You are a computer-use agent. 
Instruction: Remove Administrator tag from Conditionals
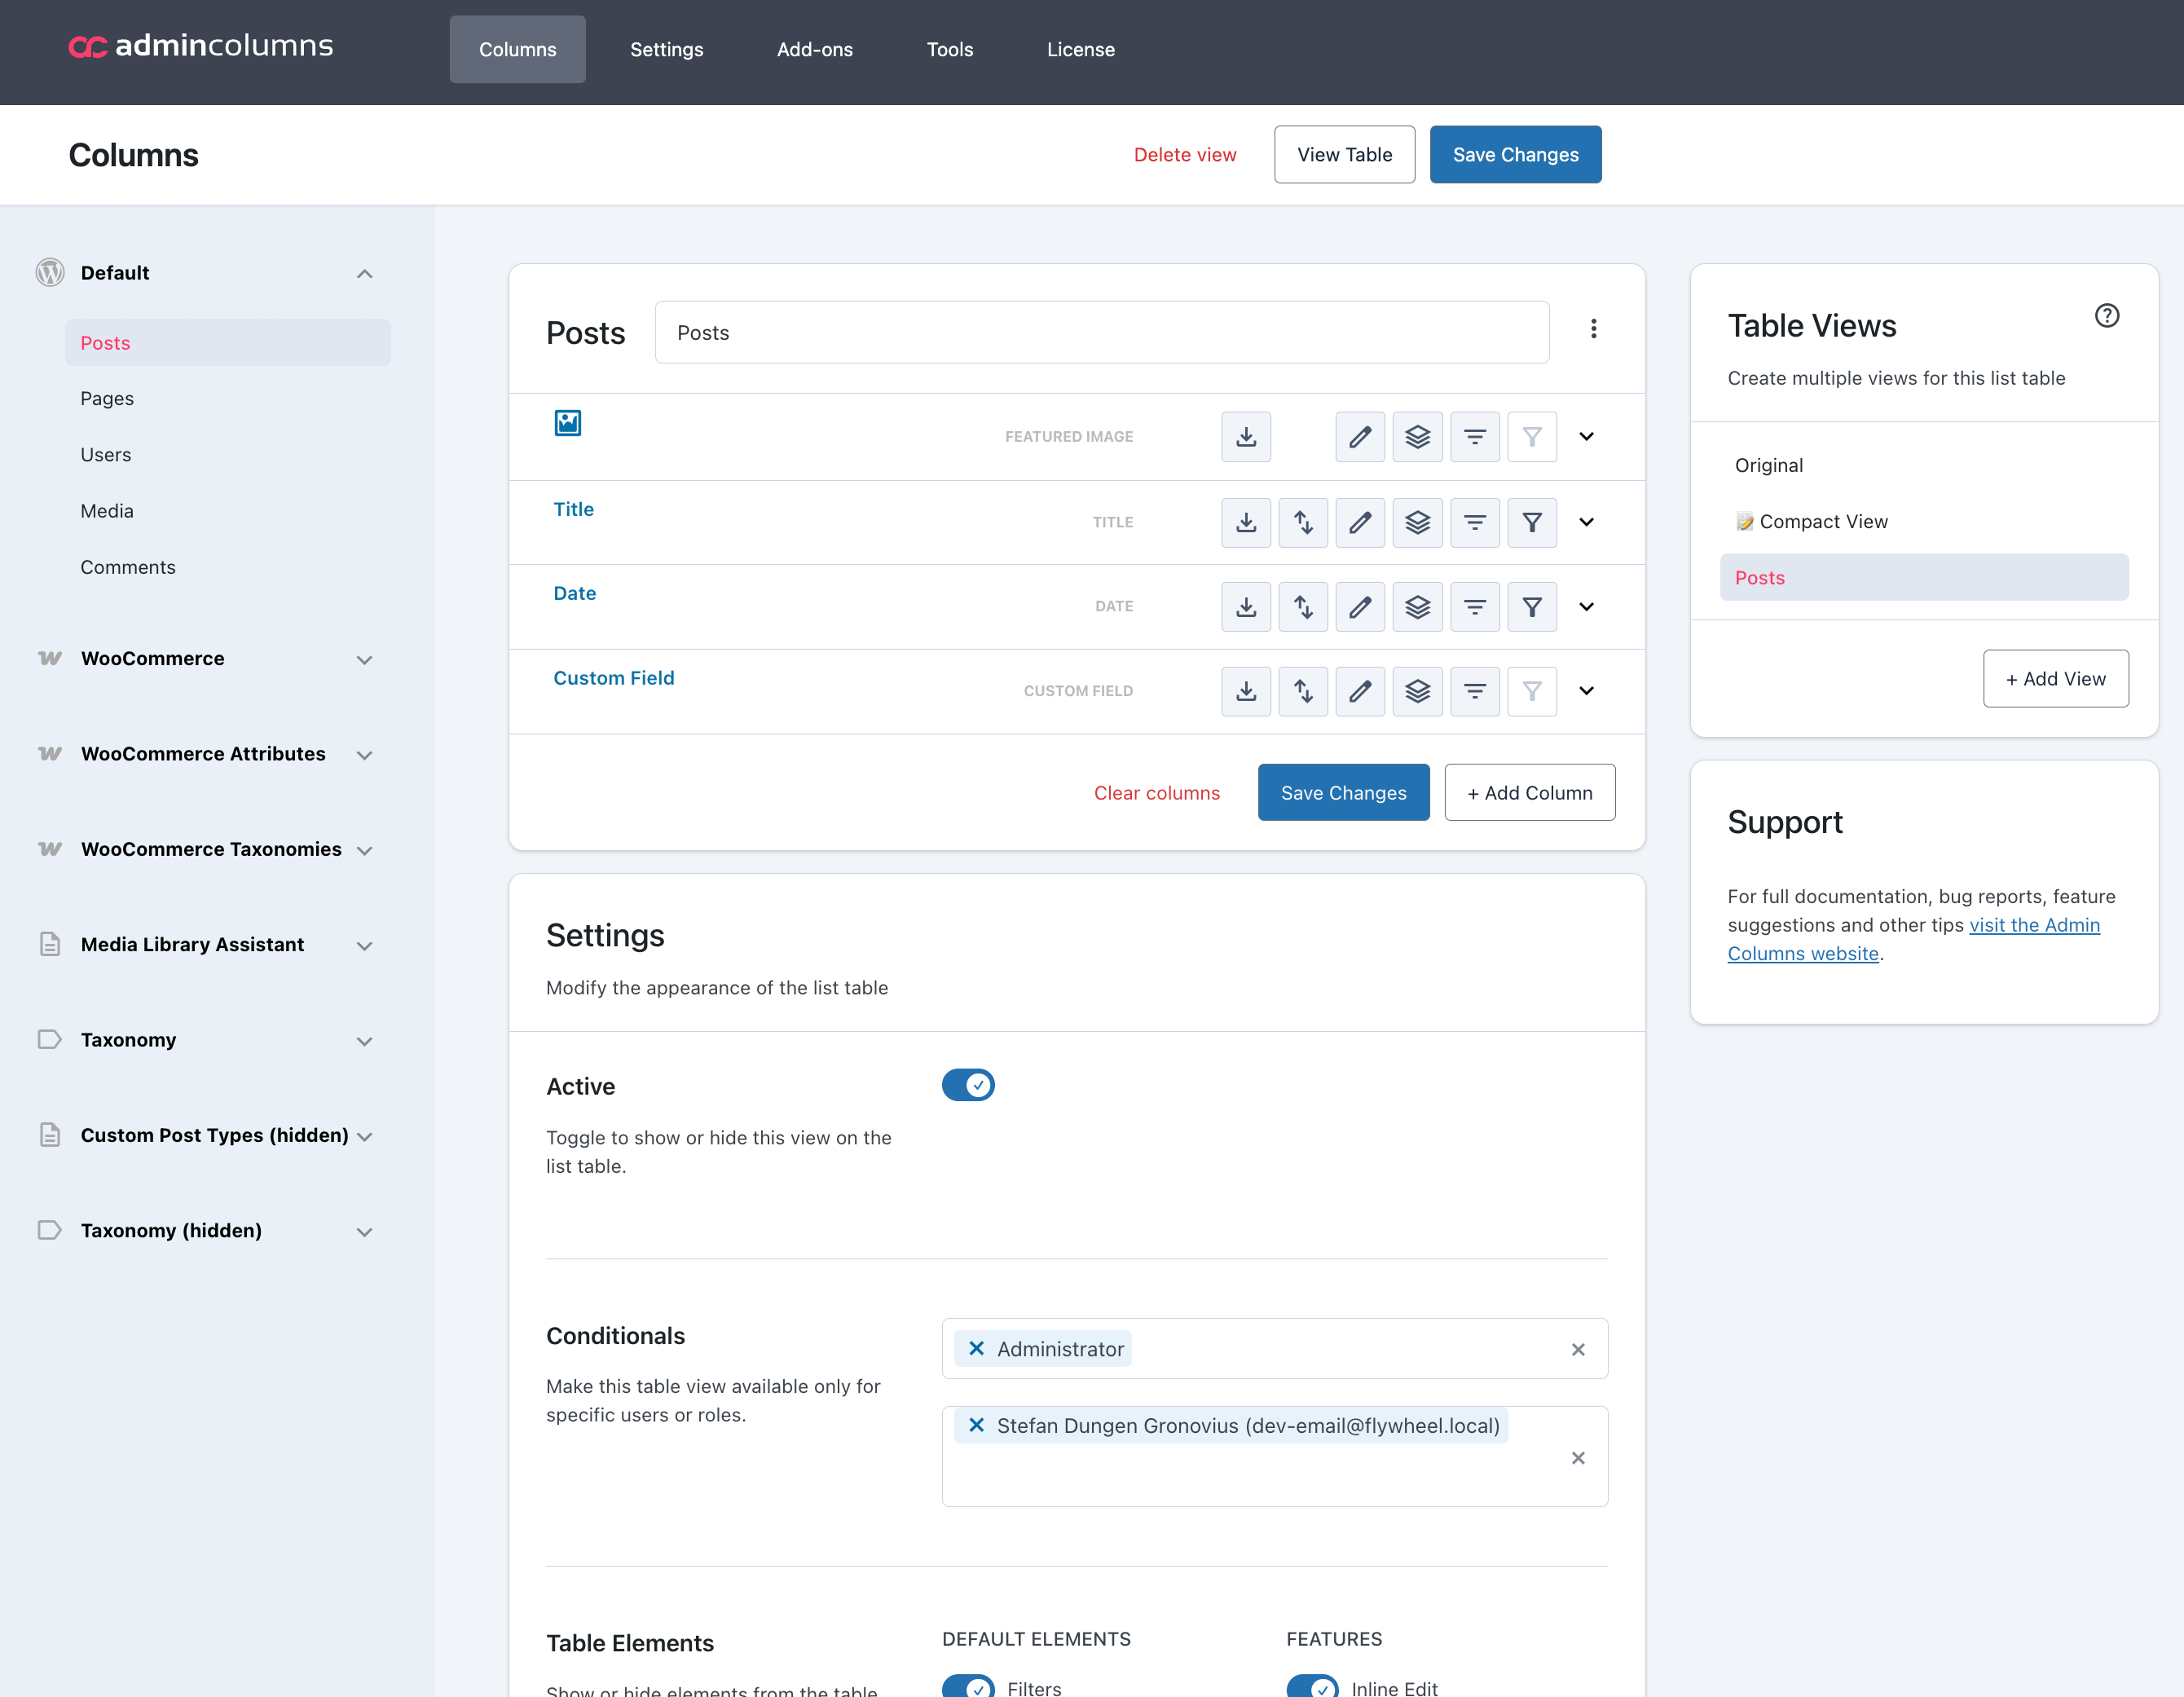(977, 1348)
